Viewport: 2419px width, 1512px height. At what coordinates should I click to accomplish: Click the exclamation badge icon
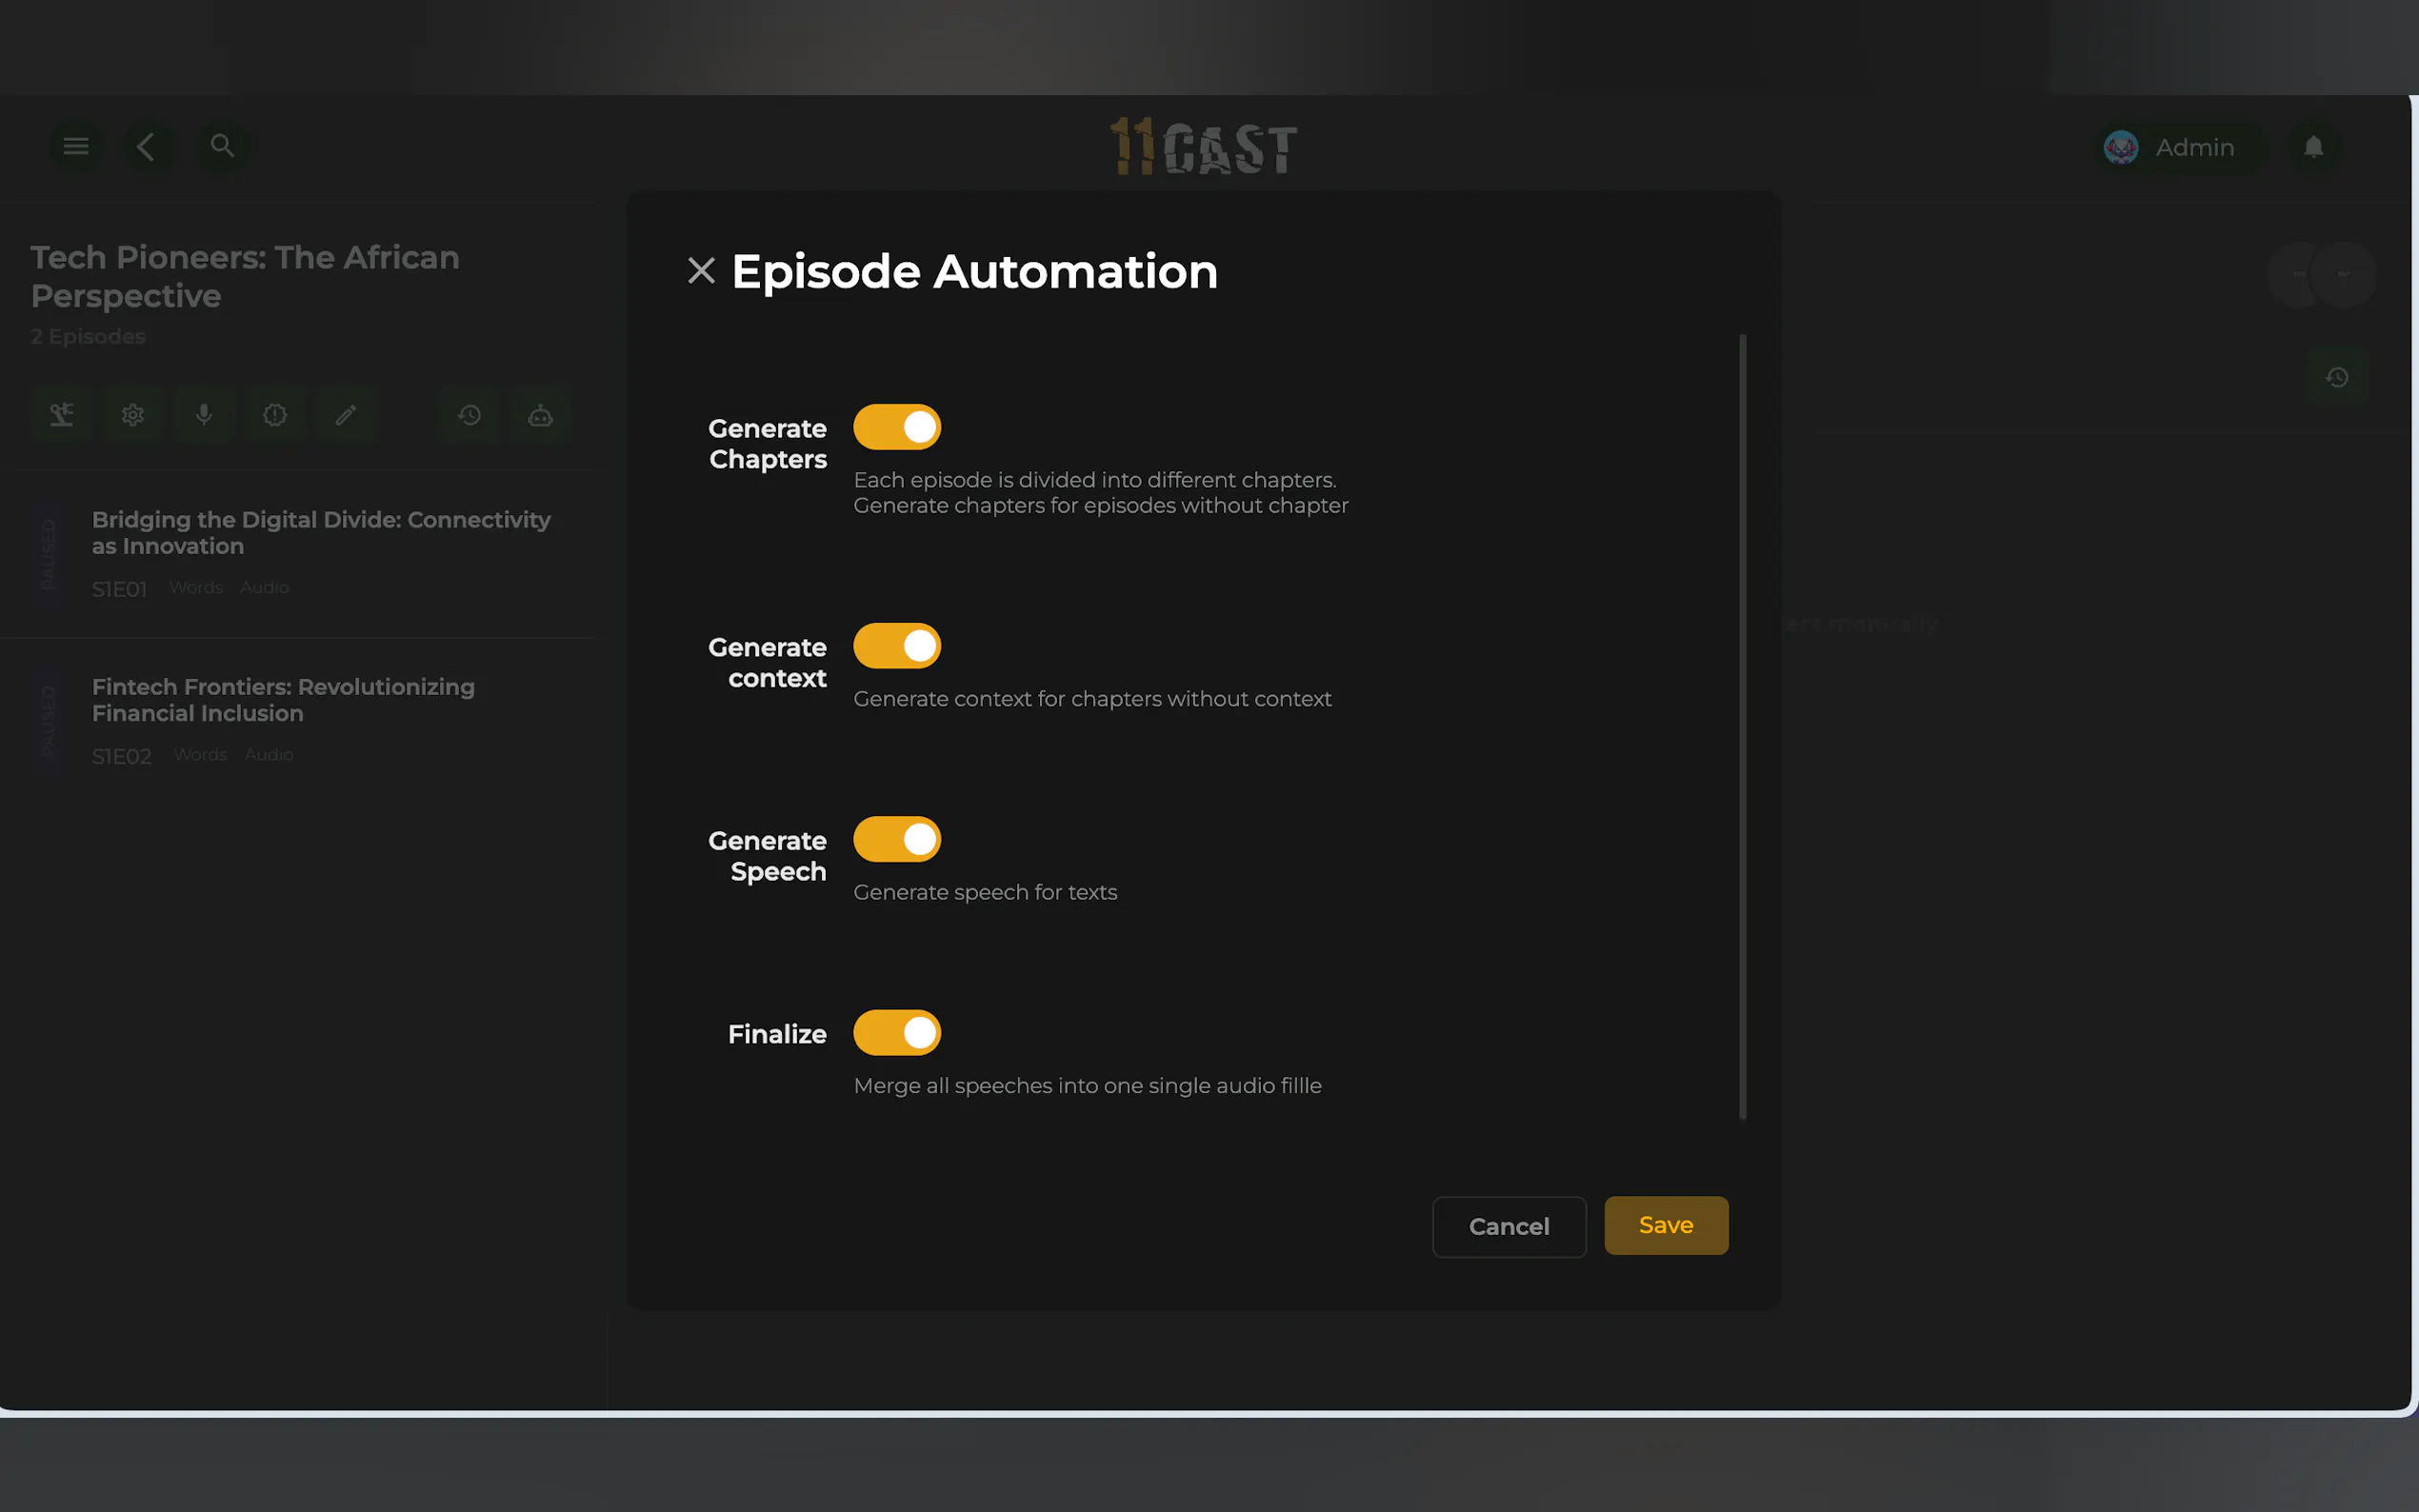tap(275, 414)
